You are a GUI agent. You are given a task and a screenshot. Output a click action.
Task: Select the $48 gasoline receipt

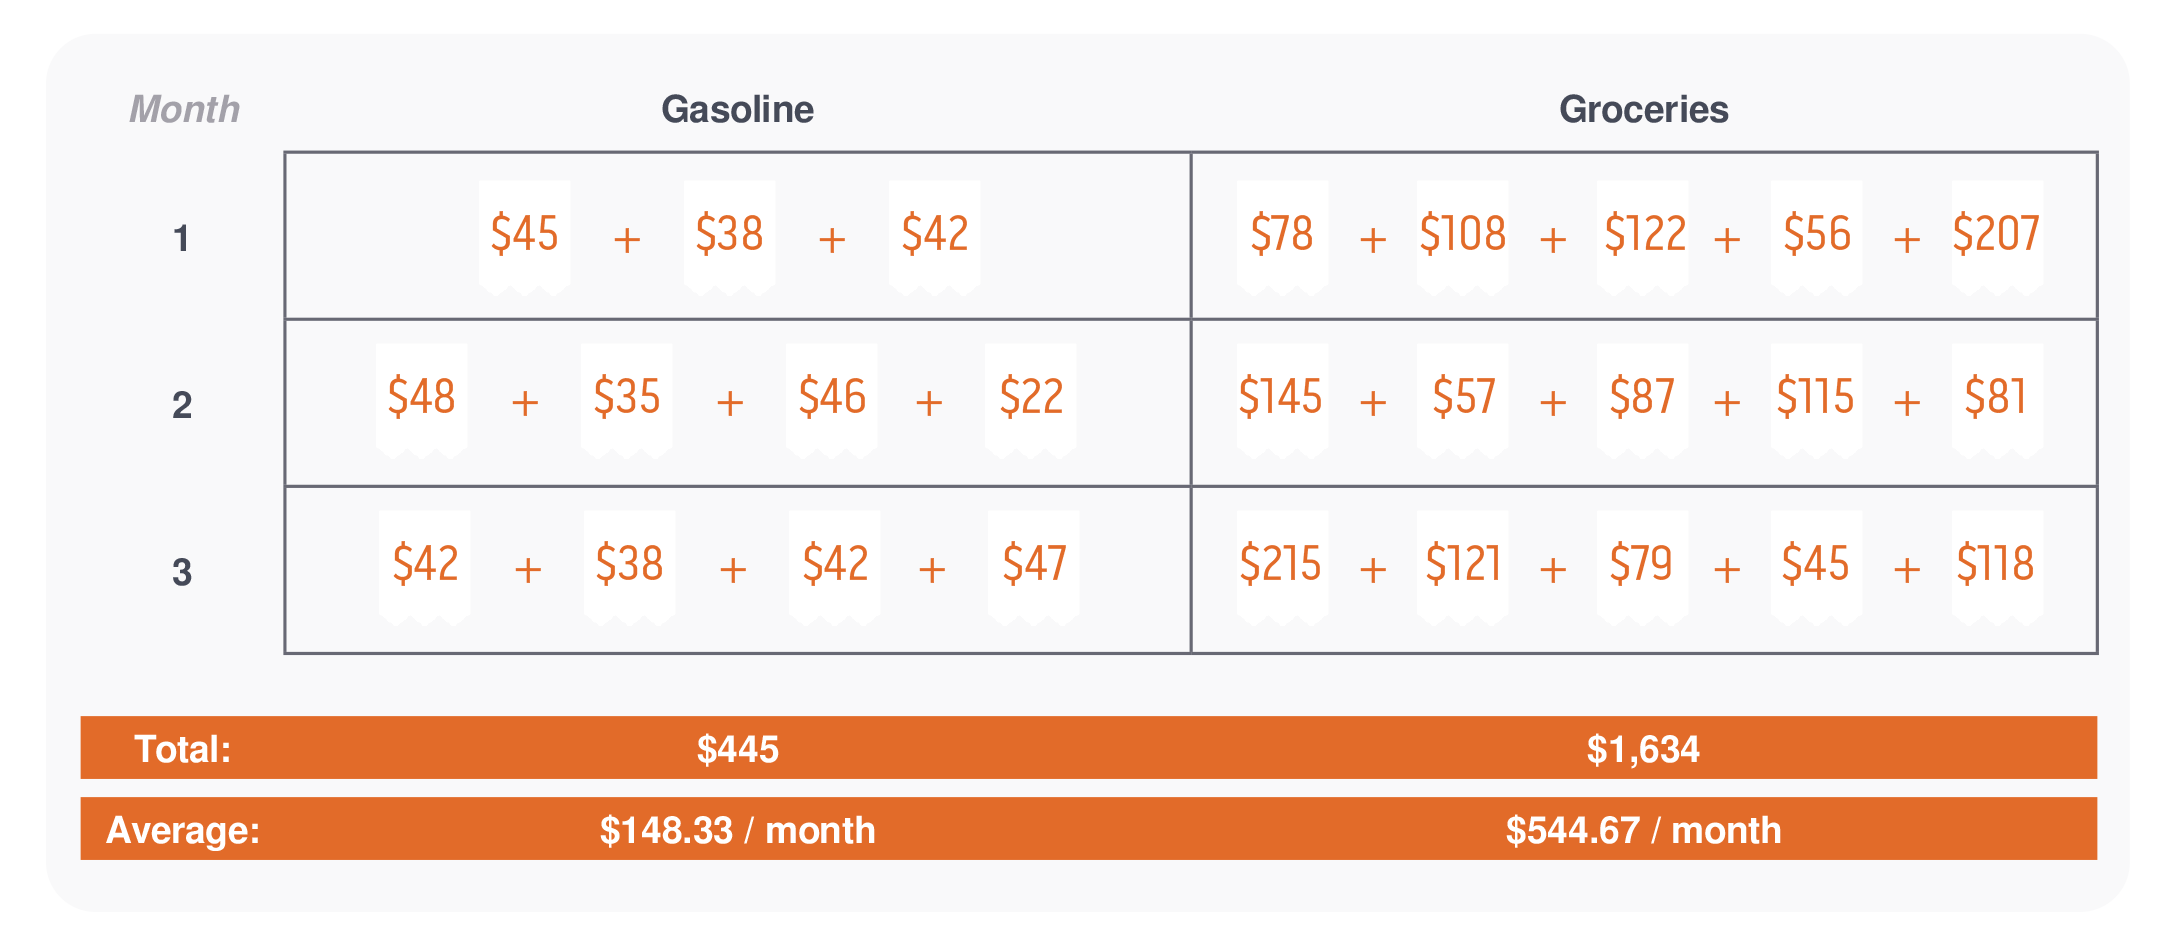click(421, 401)
